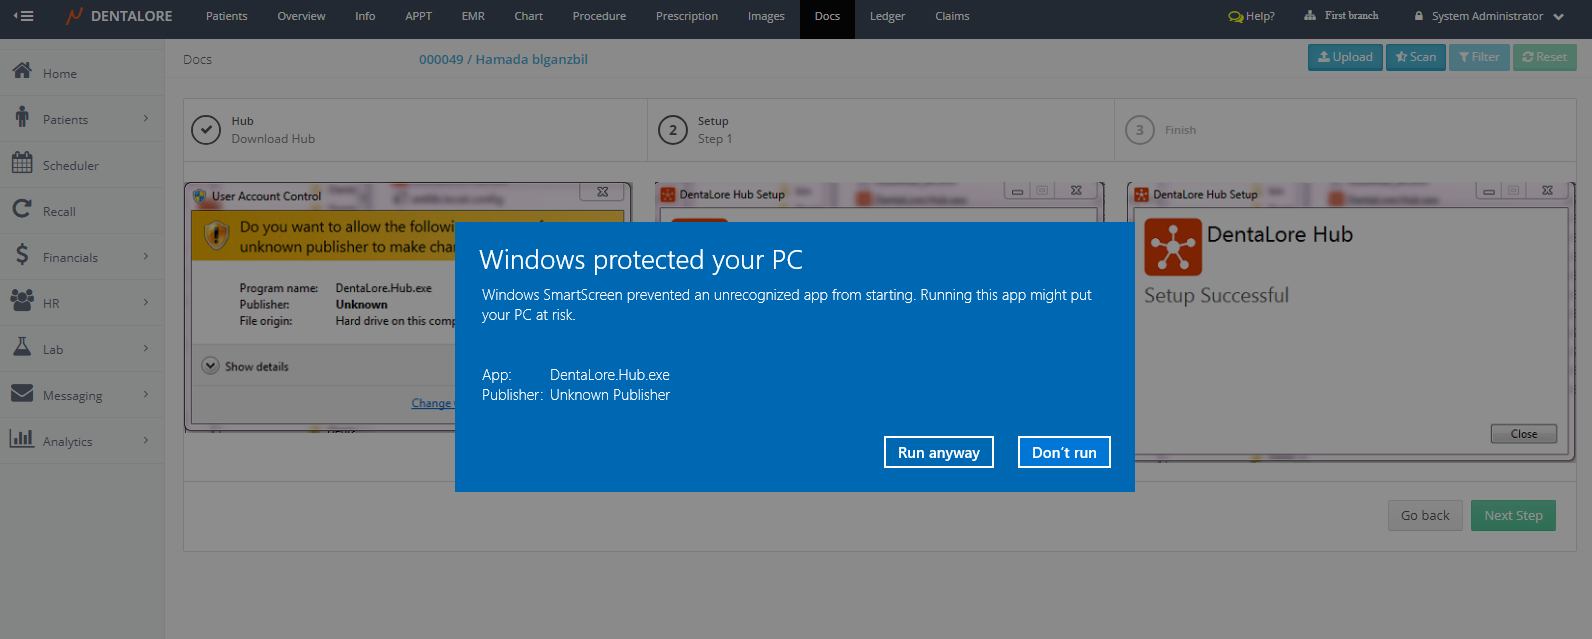Select step 2 Setup in wizard
Image resolution: width=1592 pixels, height=639 pixels.
point(673,130)
